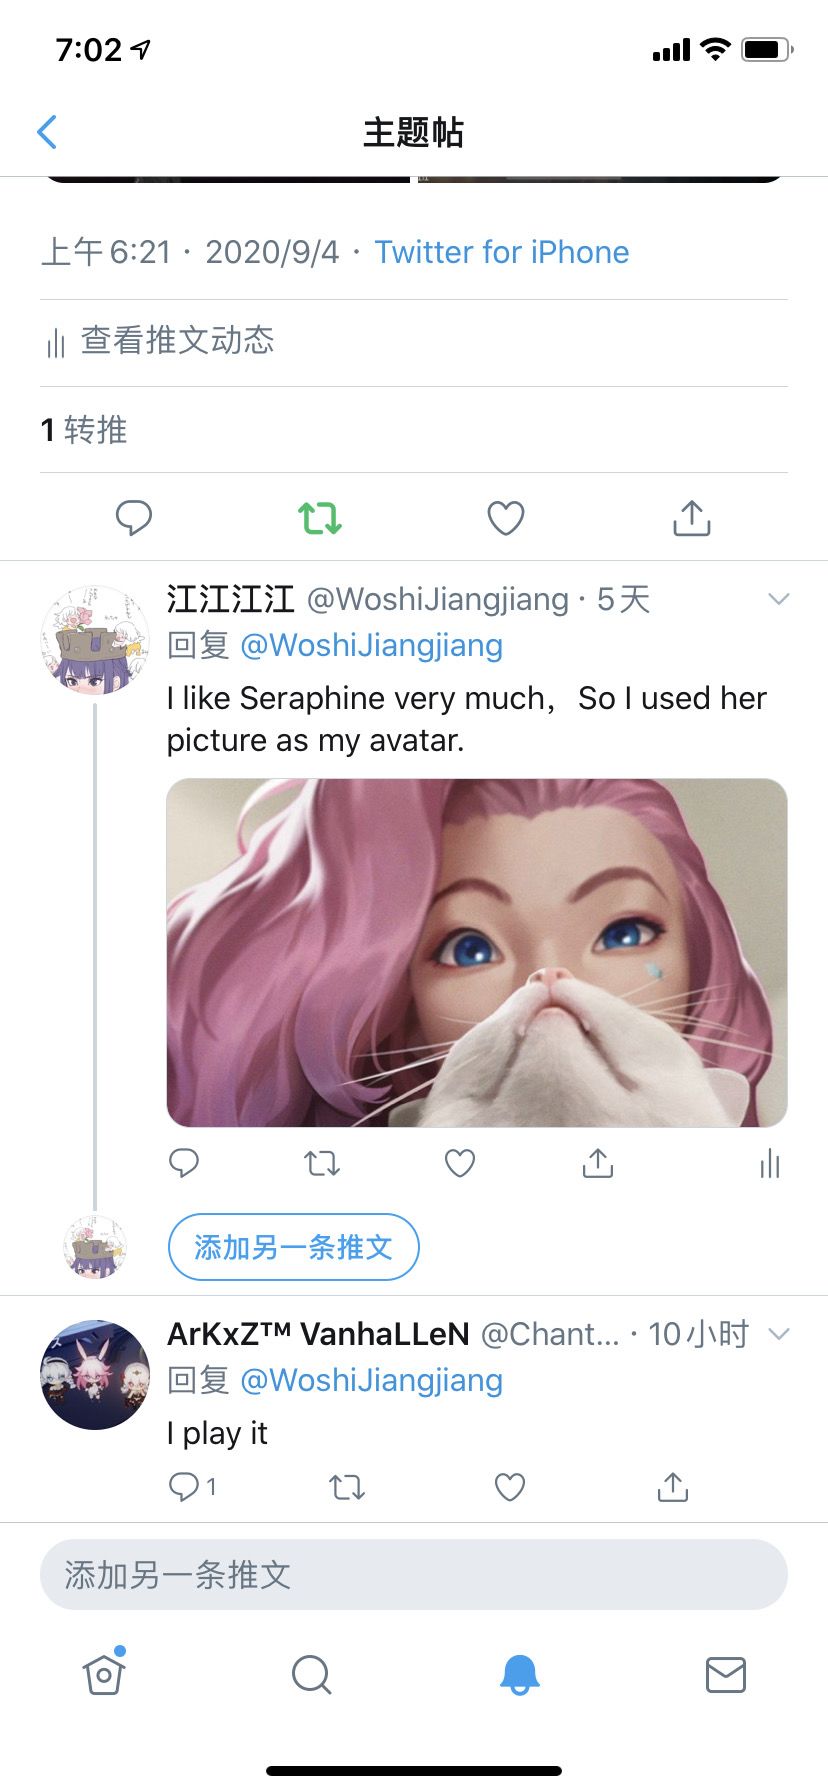Switch to the Search tab

[311, 1674]
